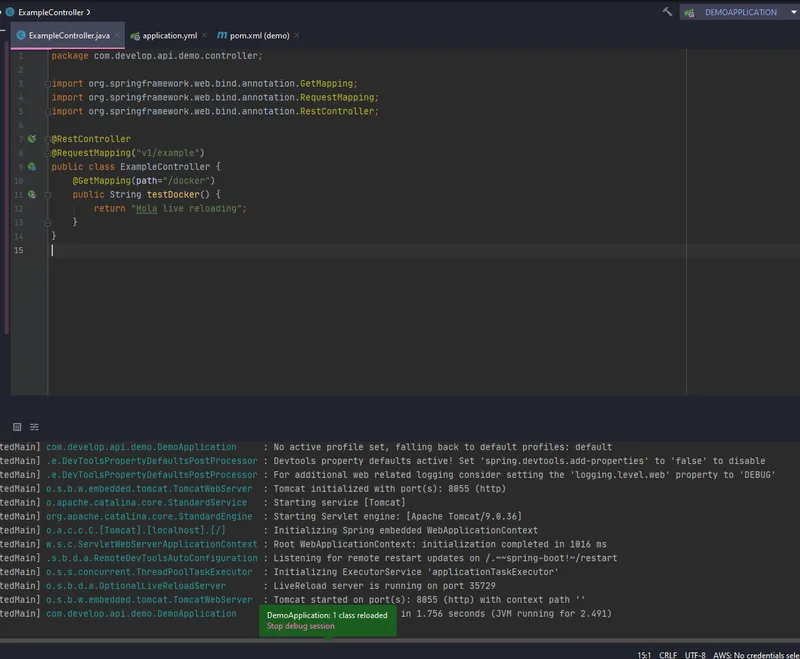Click 'Initializing Spring embedded WebApplicationContext' log message
This screenshot has width=800, height=659.
pos(406,530)
